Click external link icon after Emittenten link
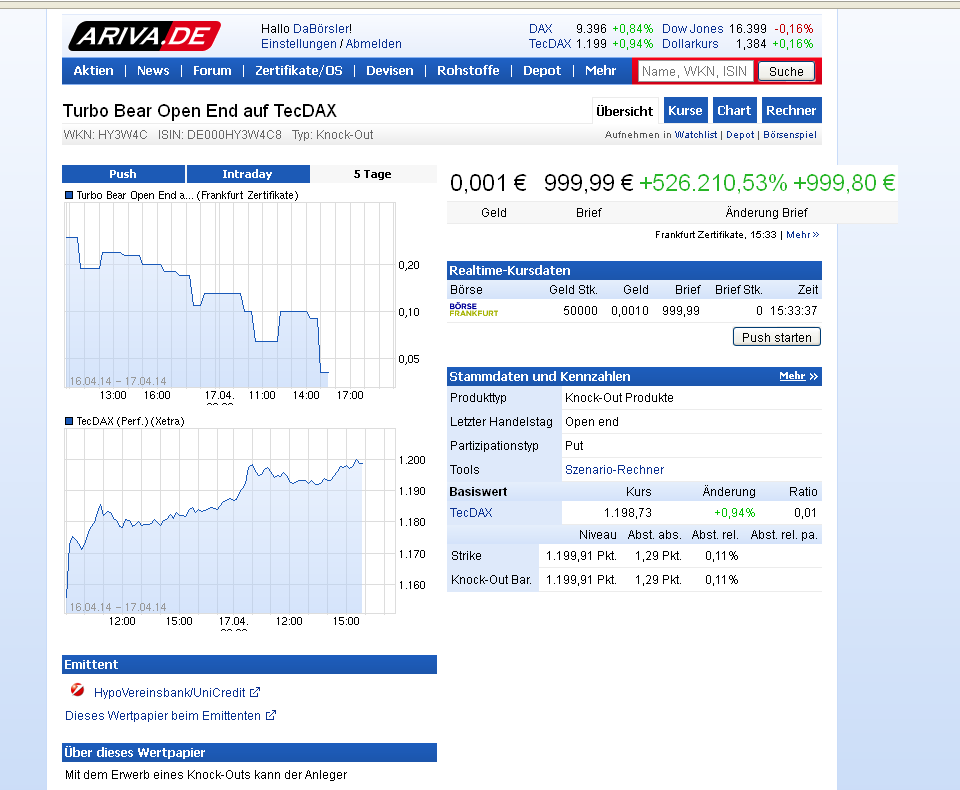The image size is (960, 790). pyautogui.click(x=271, y=715)
